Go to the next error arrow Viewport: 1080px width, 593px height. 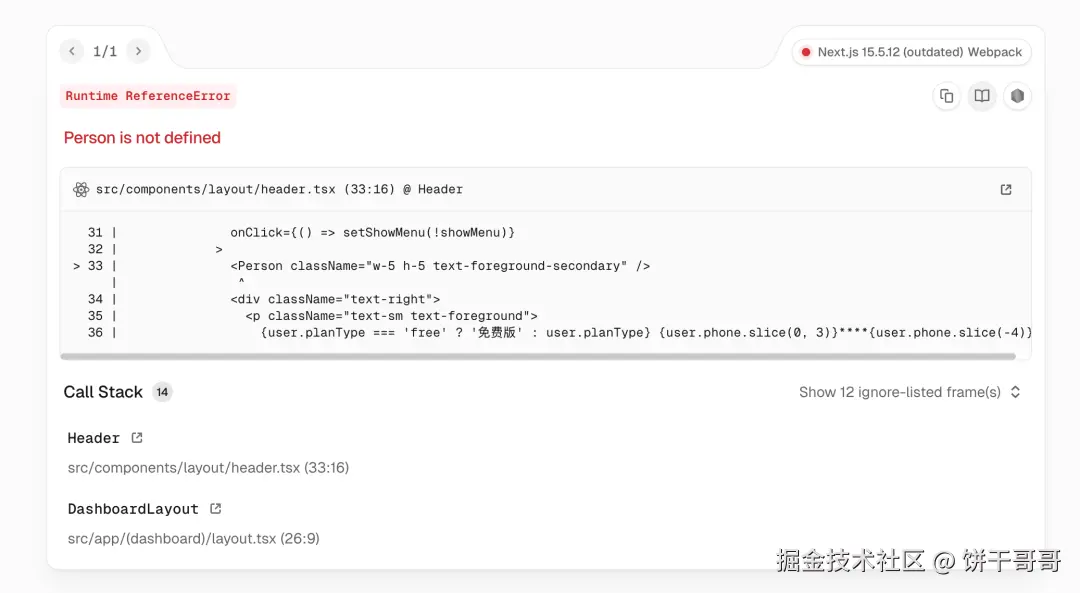tap(138, 51)
